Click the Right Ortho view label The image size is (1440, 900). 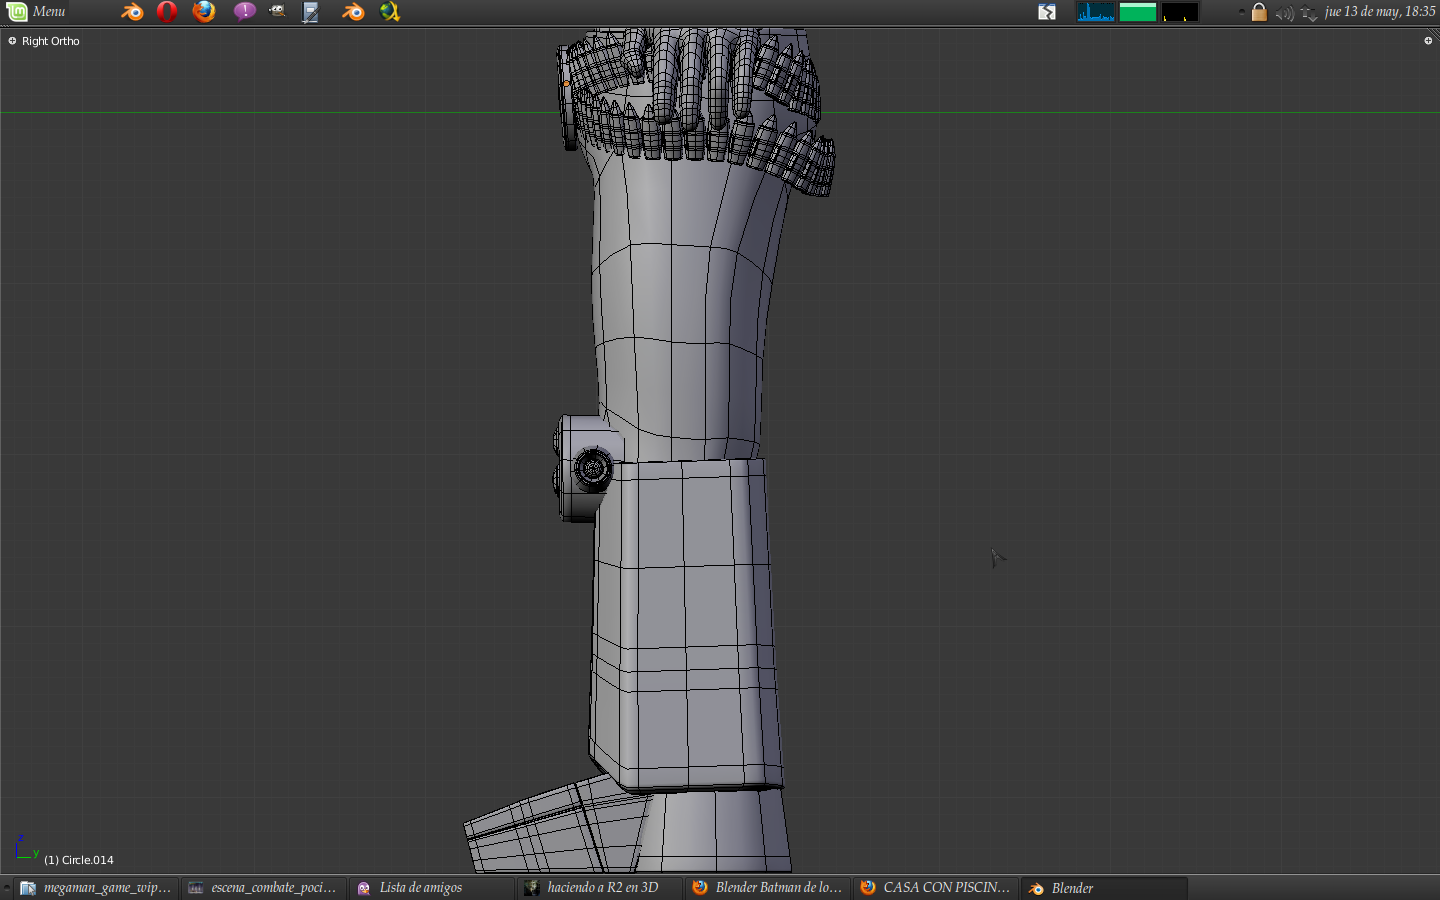(51, 41)
